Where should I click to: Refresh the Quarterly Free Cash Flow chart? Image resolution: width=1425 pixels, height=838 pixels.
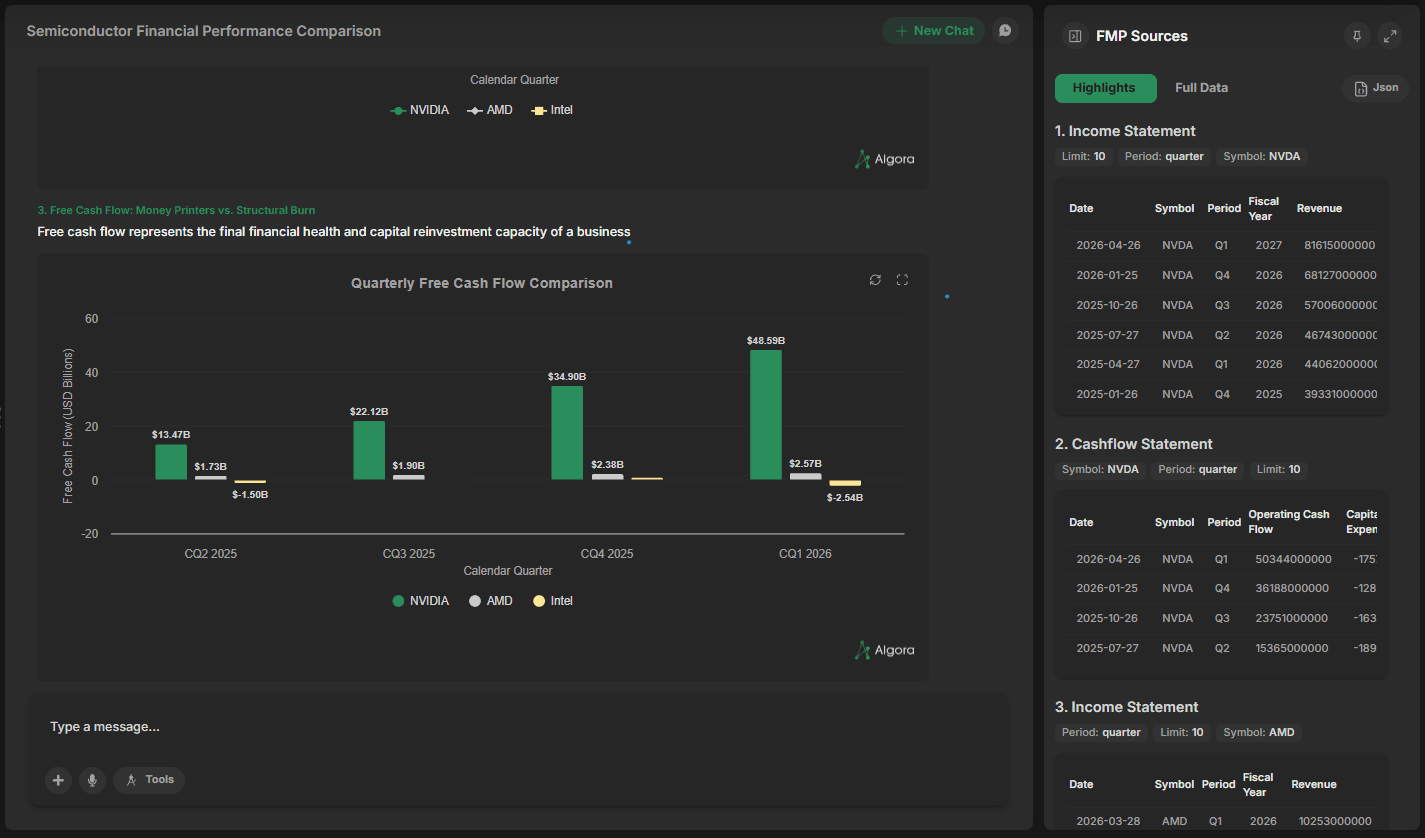click(876, 280)
